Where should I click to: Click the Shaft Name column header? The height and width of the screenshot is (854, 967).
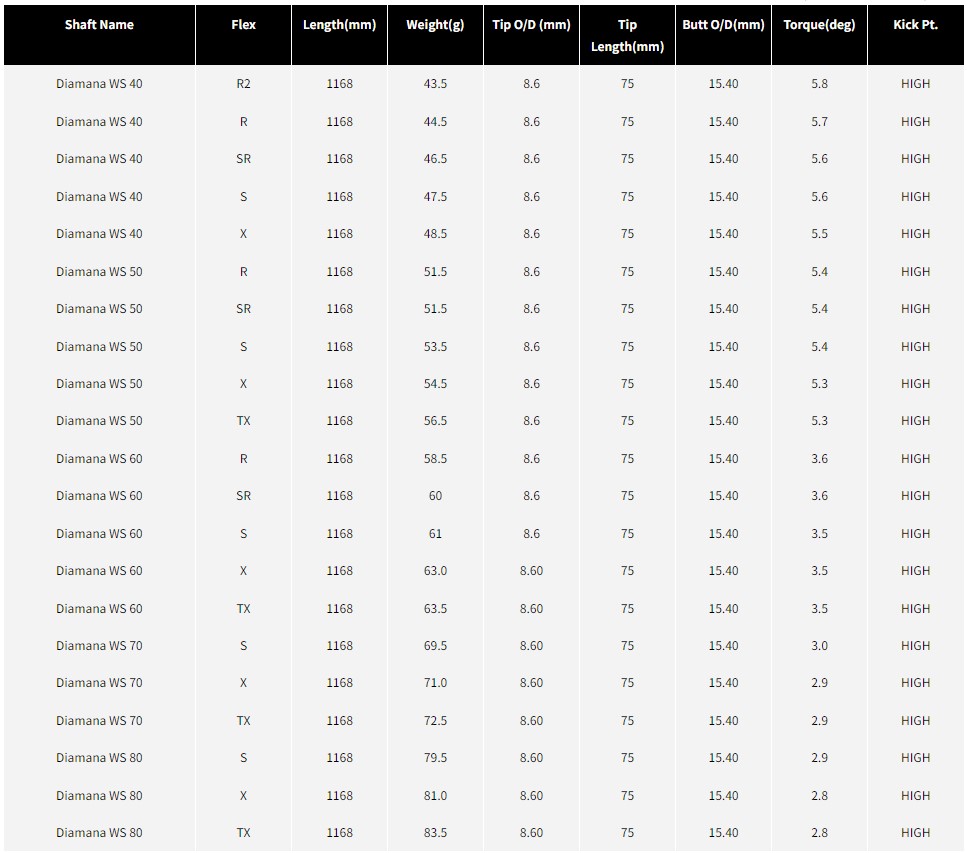(99, 25)
